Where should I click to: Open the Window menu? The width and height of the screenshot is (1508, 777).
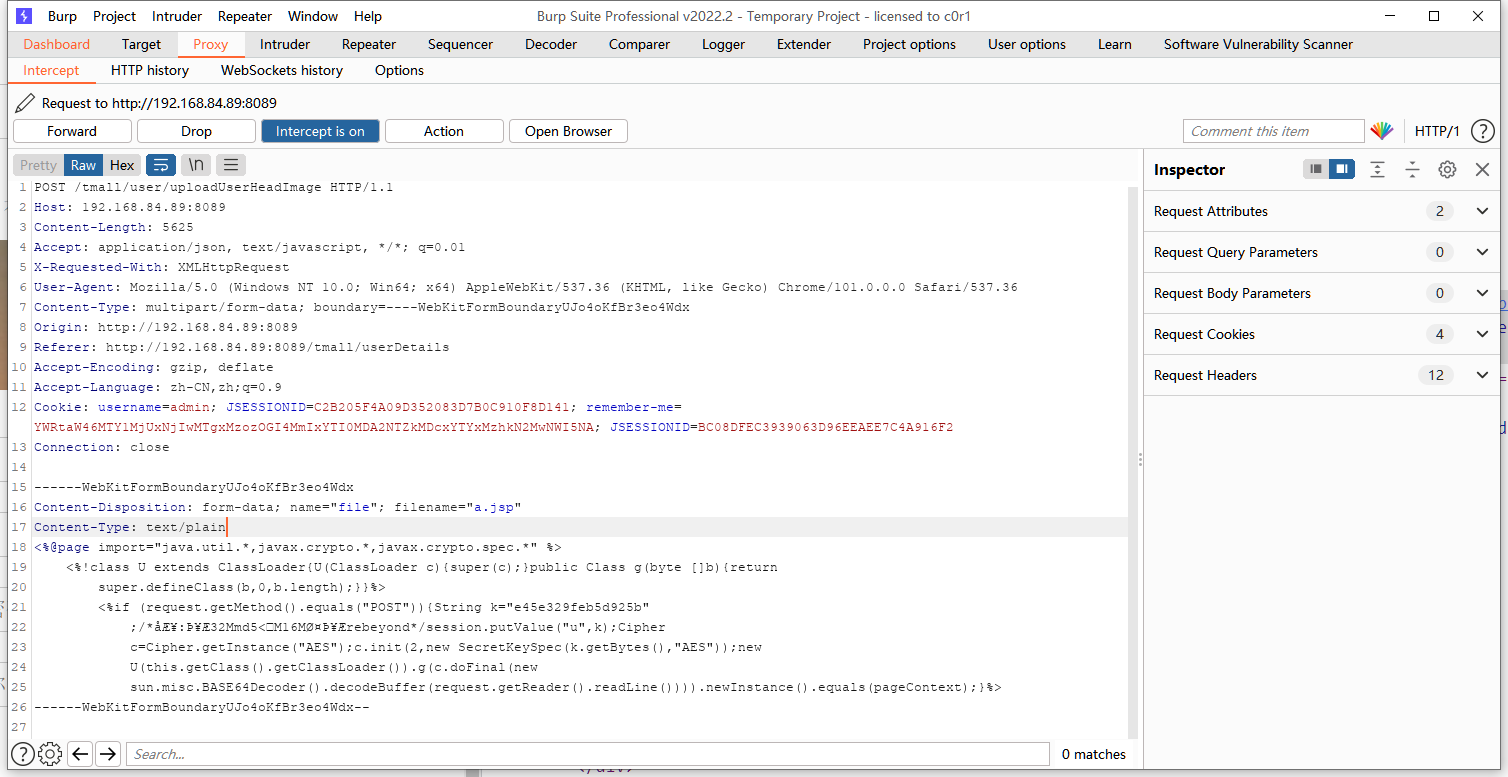(x=313, y=16)
